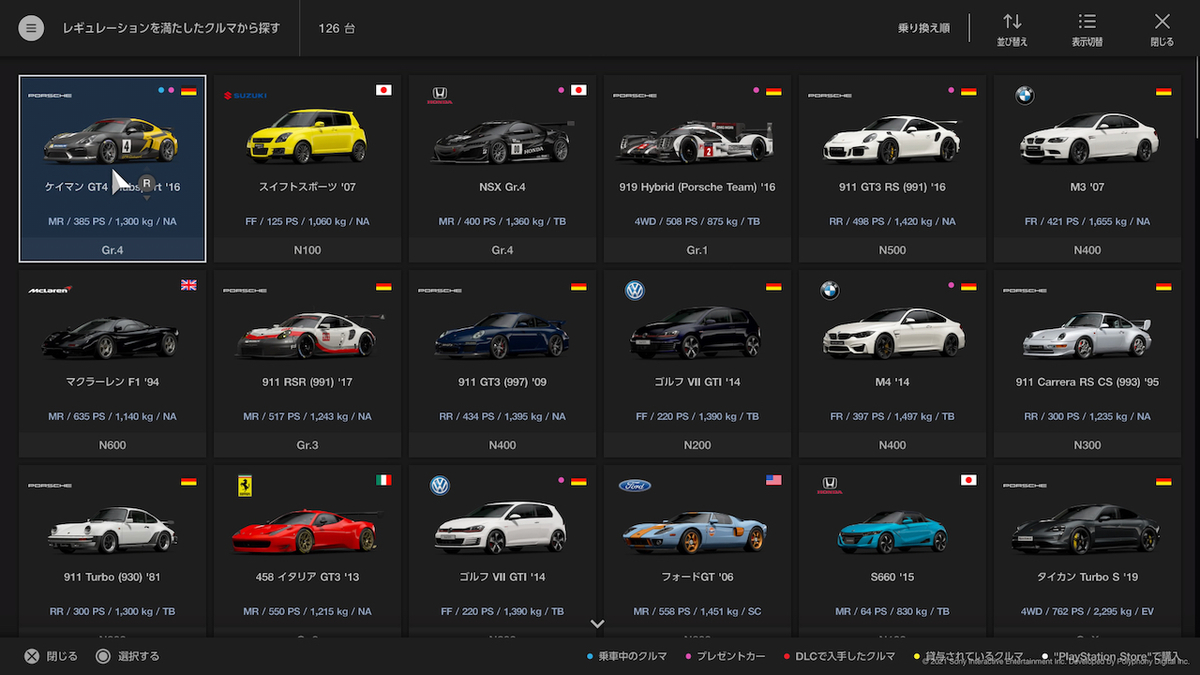This screenshot has height=675, width=1200.
Task: Click the 126 台 car count
Action: pyautogui.click(x=337, y=28)
